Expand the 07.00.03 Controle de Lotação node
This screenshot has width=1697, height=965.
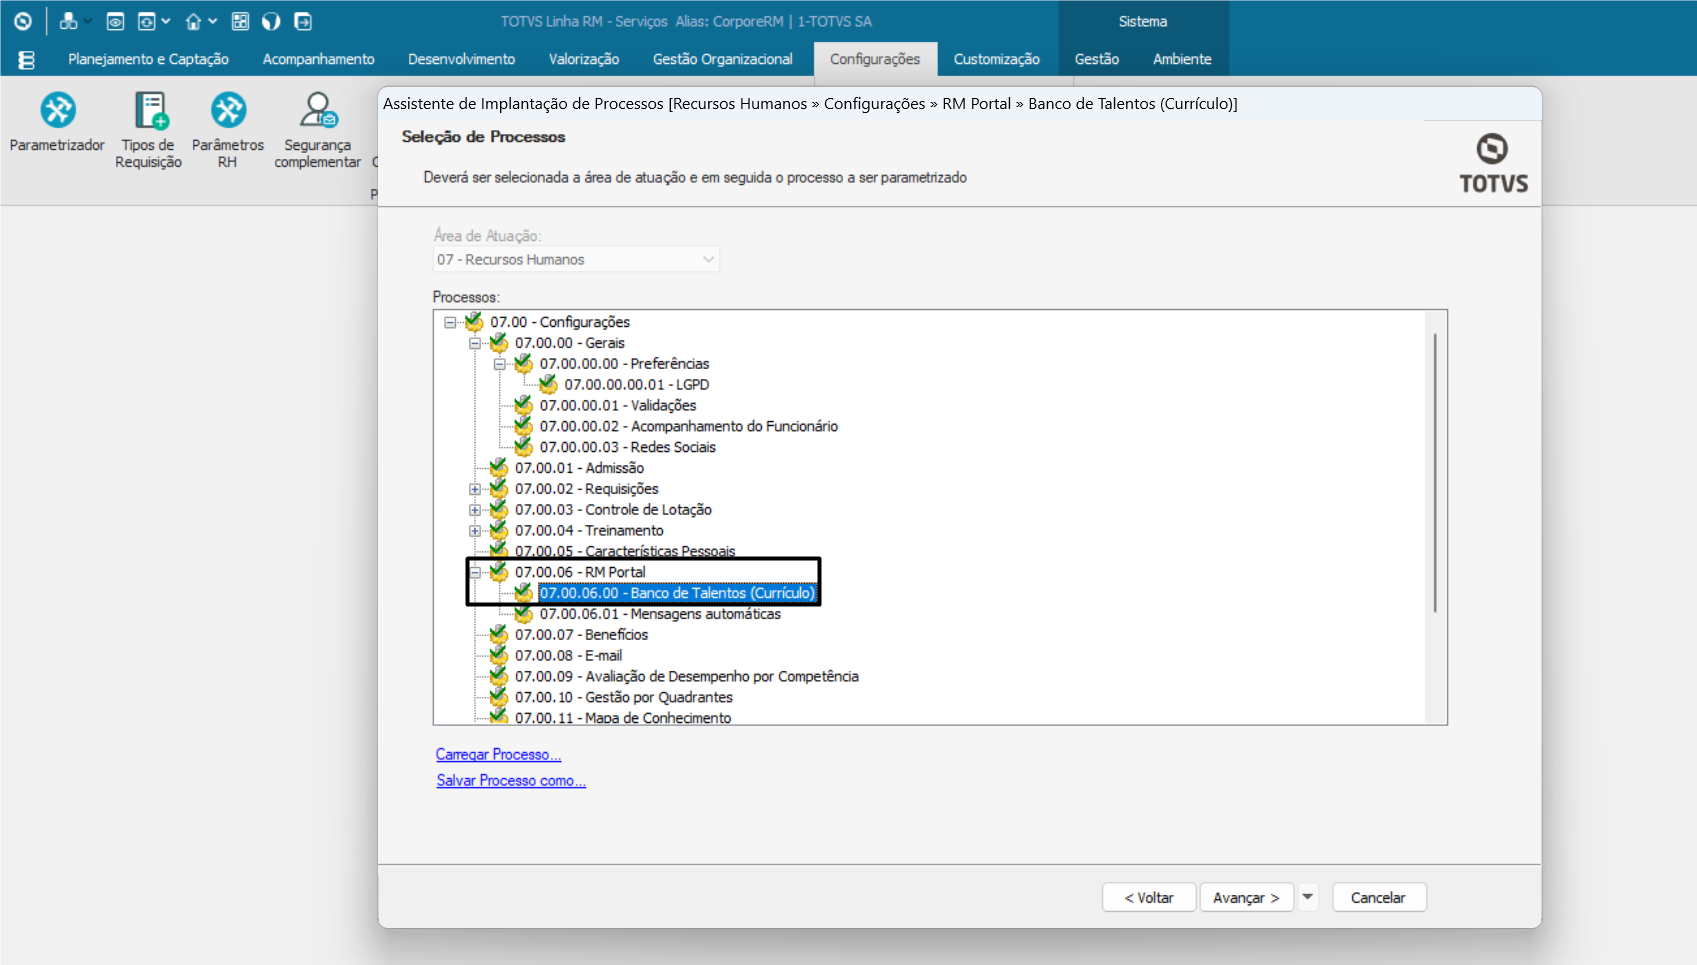475,510
